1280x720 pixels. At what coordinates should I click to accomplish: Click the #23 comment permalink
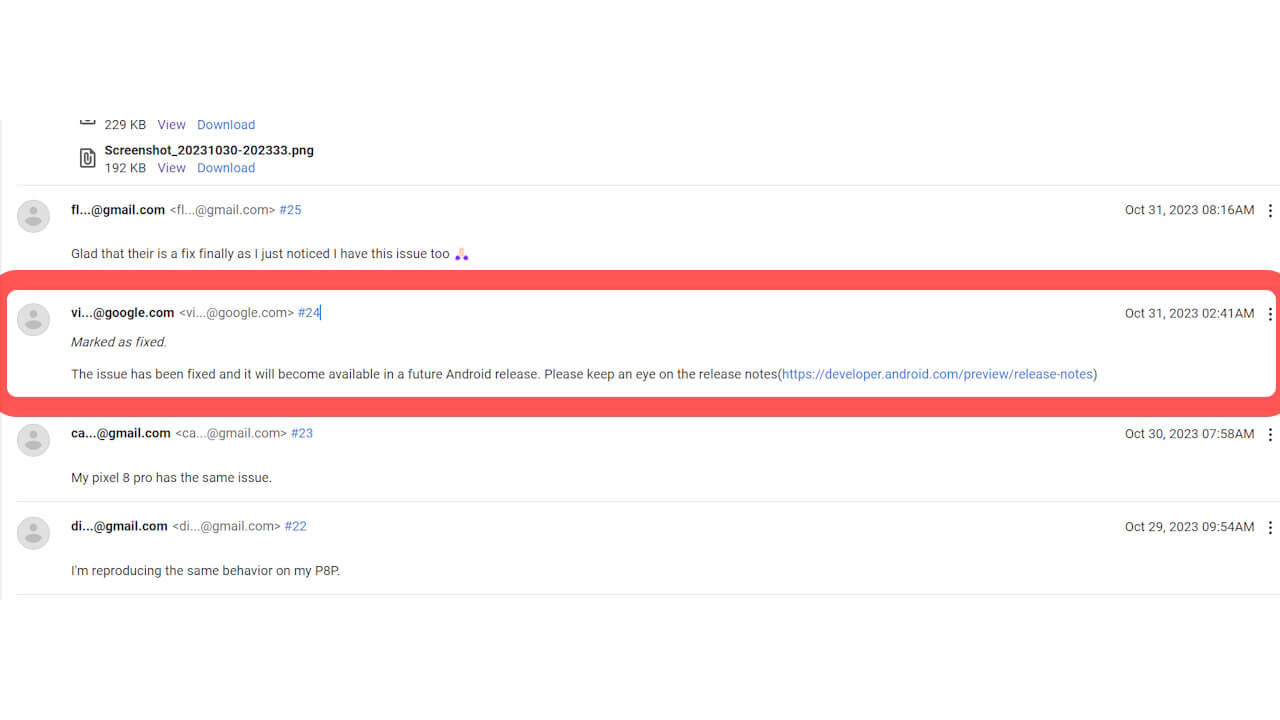pyautogui.click(x=301, y=433)
